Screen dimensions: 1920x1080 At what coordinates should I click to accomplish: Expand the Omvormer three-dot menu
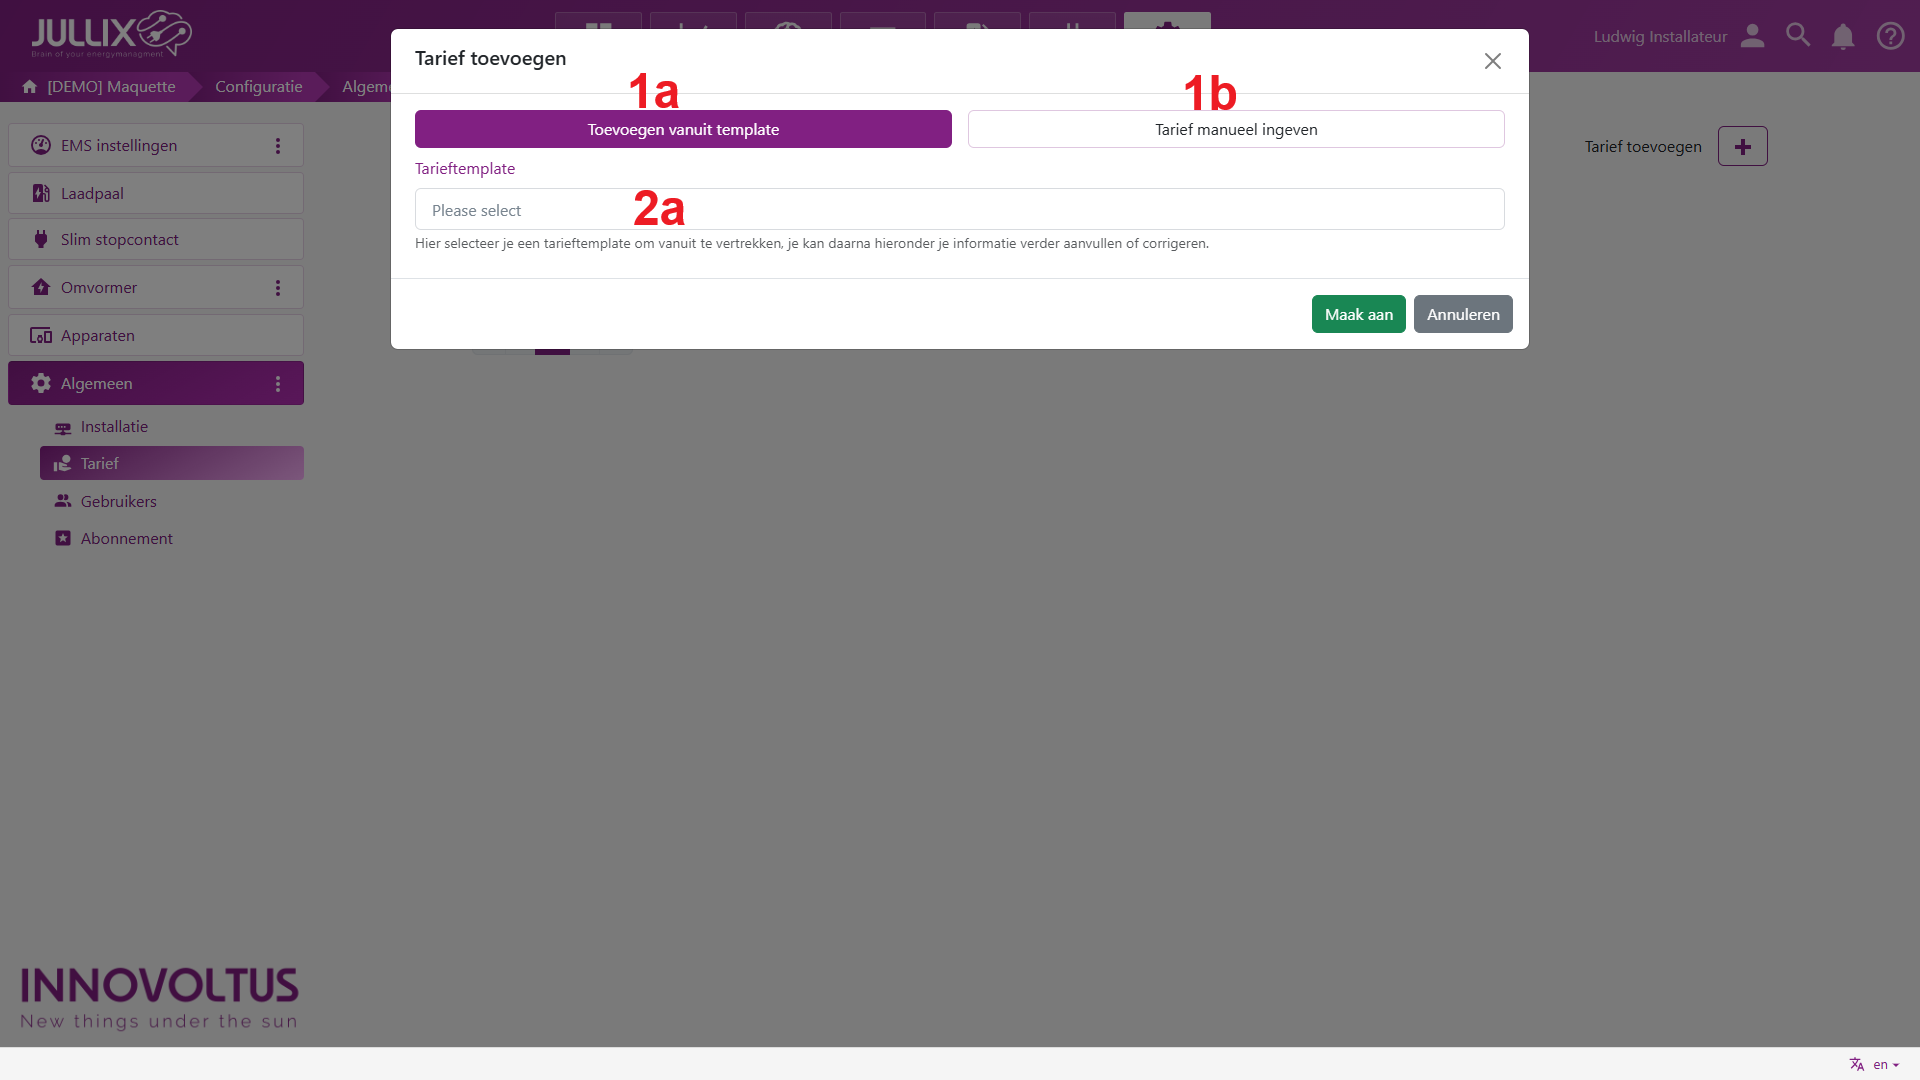click(278, 288)
